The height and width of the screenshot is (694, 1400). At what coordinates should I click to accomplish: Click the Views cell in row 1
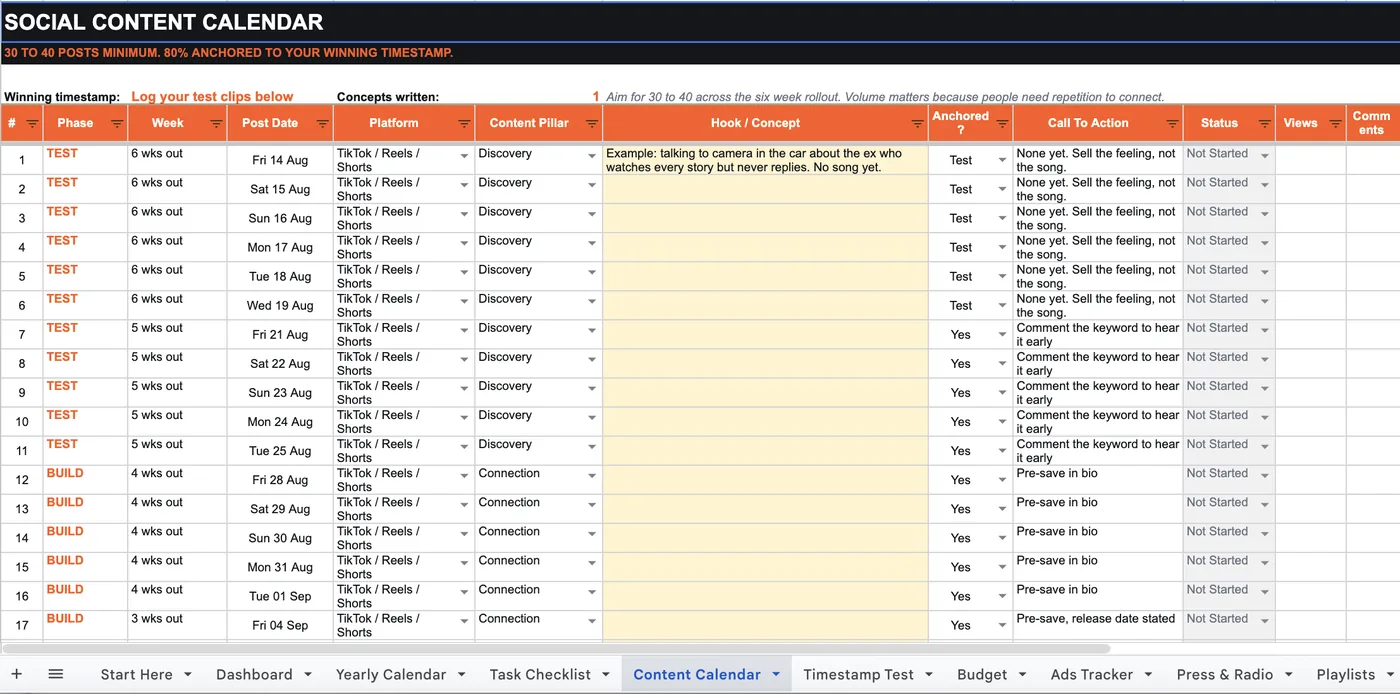point(1310,160)
